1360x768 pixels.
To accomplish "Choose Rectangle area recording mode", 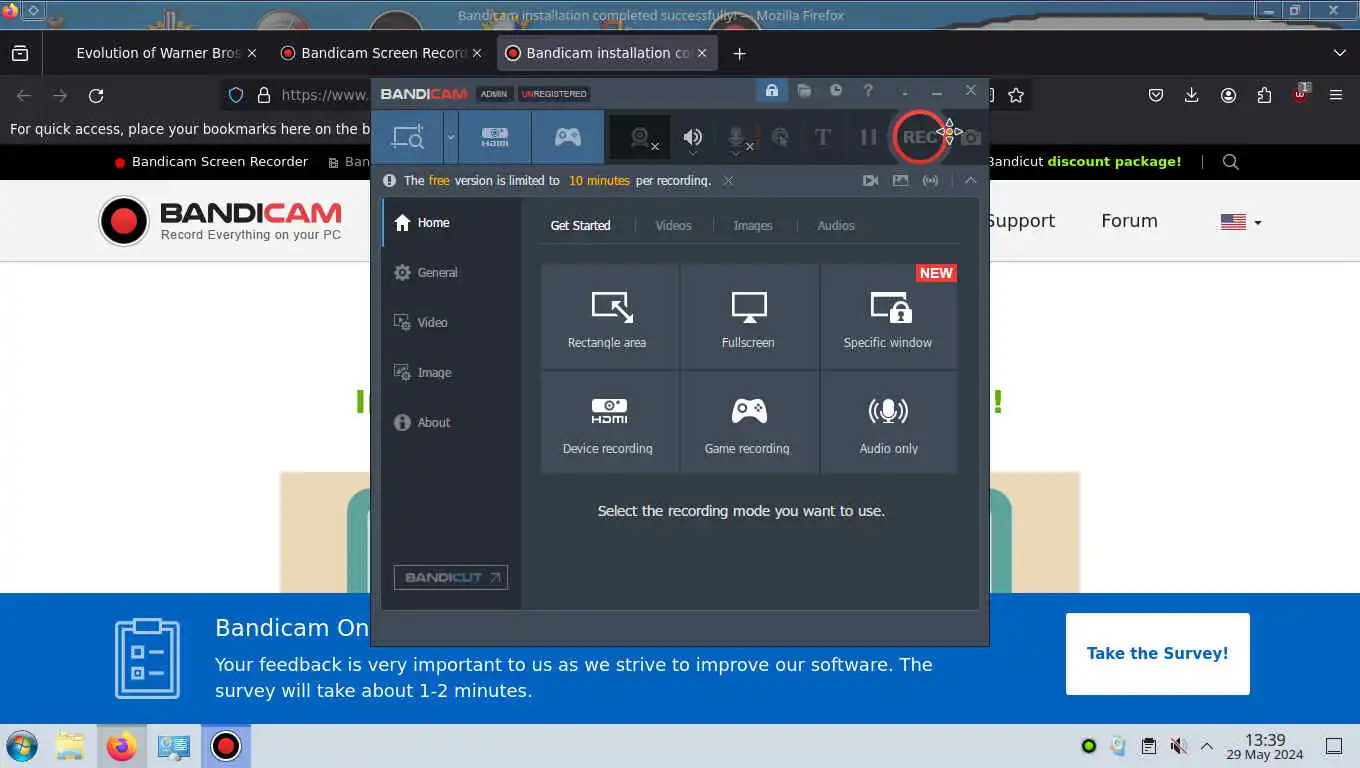I will click(609, 317).
